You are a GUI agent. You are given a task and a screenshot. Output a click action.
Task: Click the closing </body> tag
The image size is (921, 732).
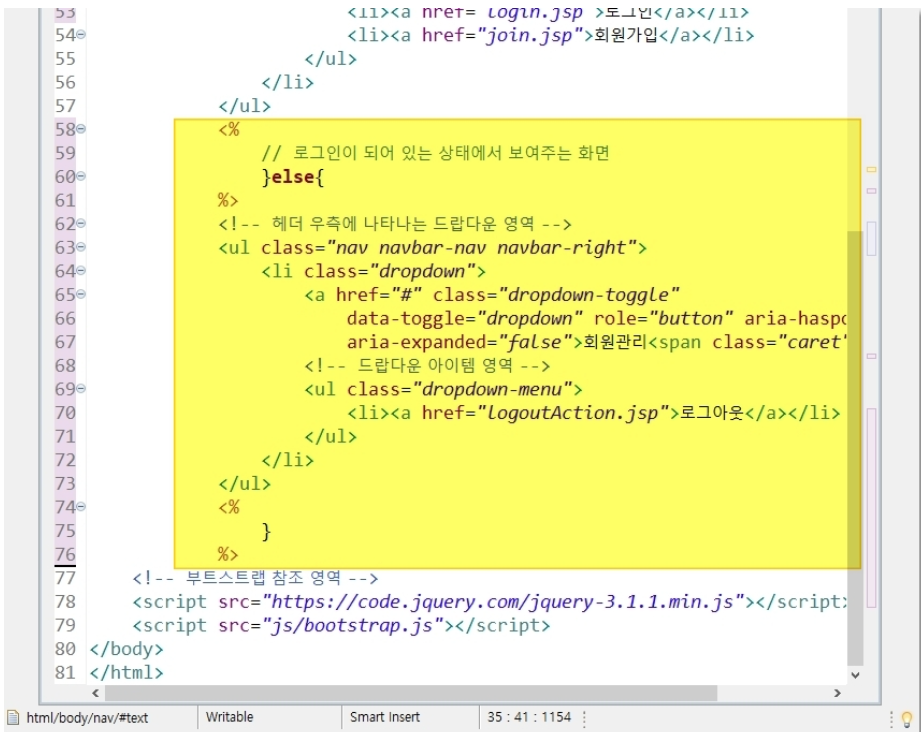[126, 649]
